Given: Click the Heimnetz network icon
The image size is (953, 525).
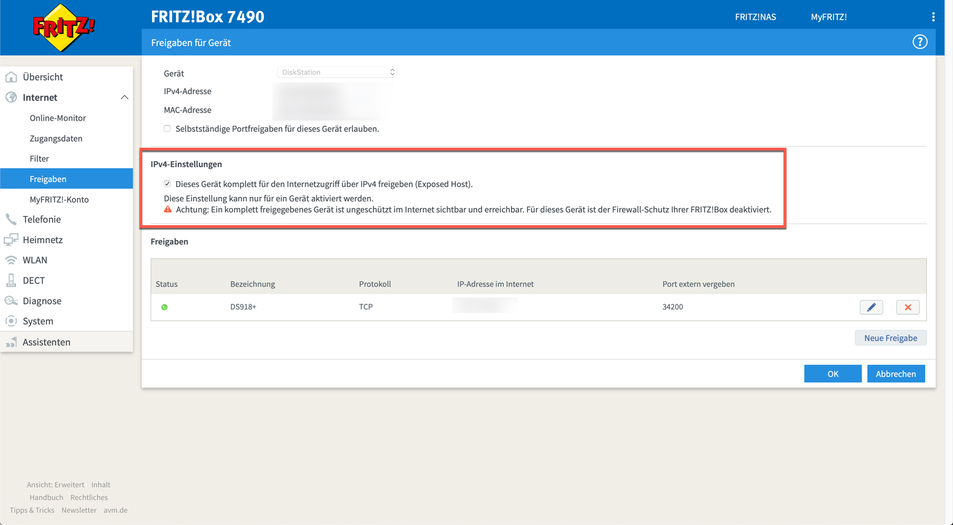Looking at the screenshot, I should click(11, 240).
